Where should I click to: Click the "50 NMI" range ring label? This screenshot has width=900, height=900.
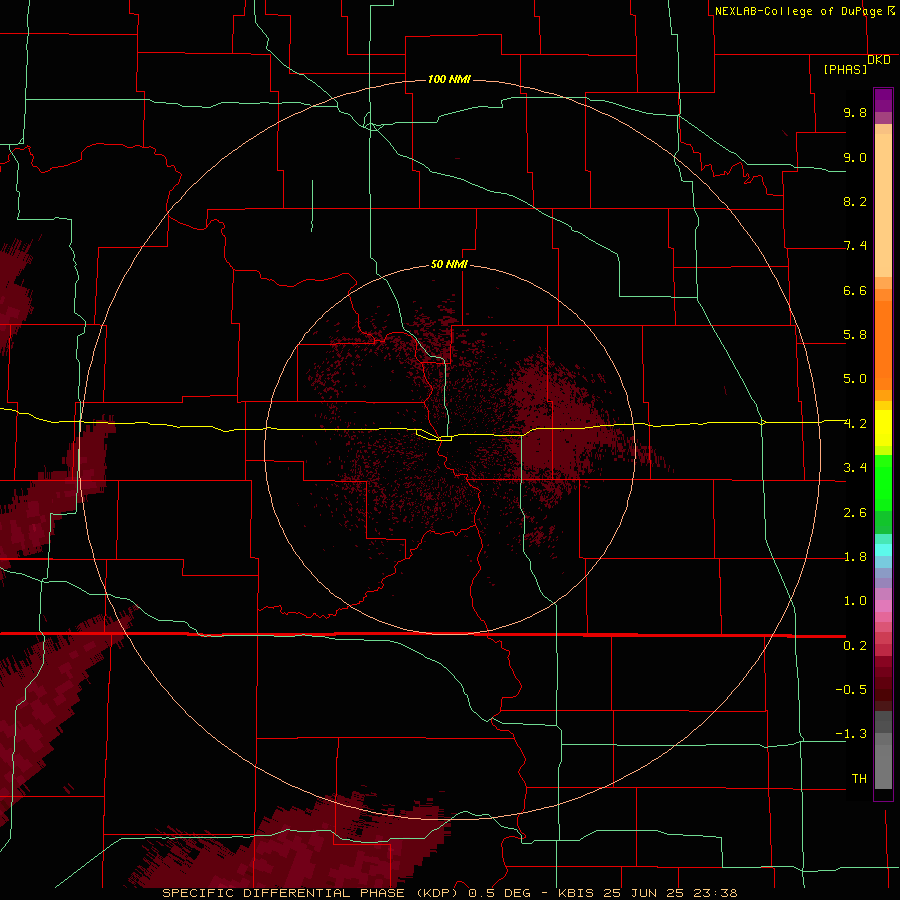coord(449,264)
